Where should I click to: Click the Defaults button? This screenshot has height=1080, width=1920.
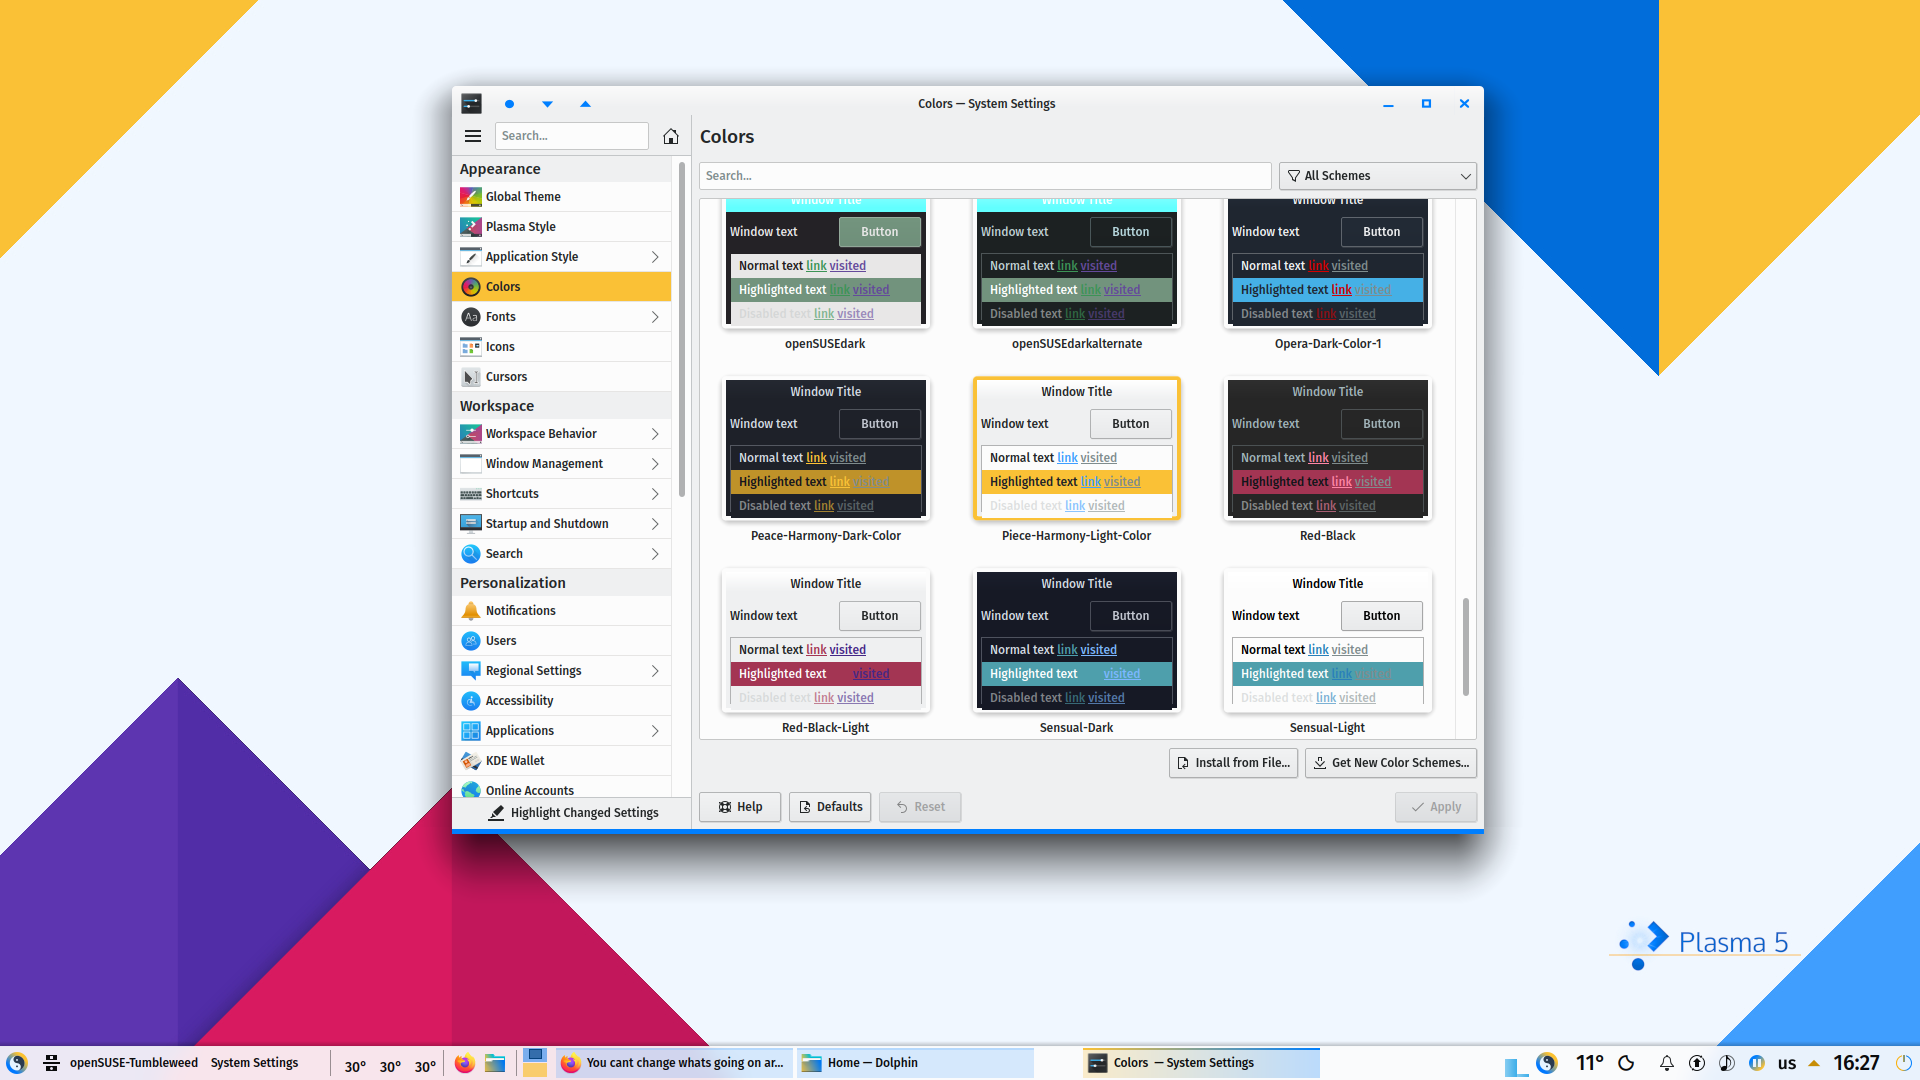coord(830,807)
